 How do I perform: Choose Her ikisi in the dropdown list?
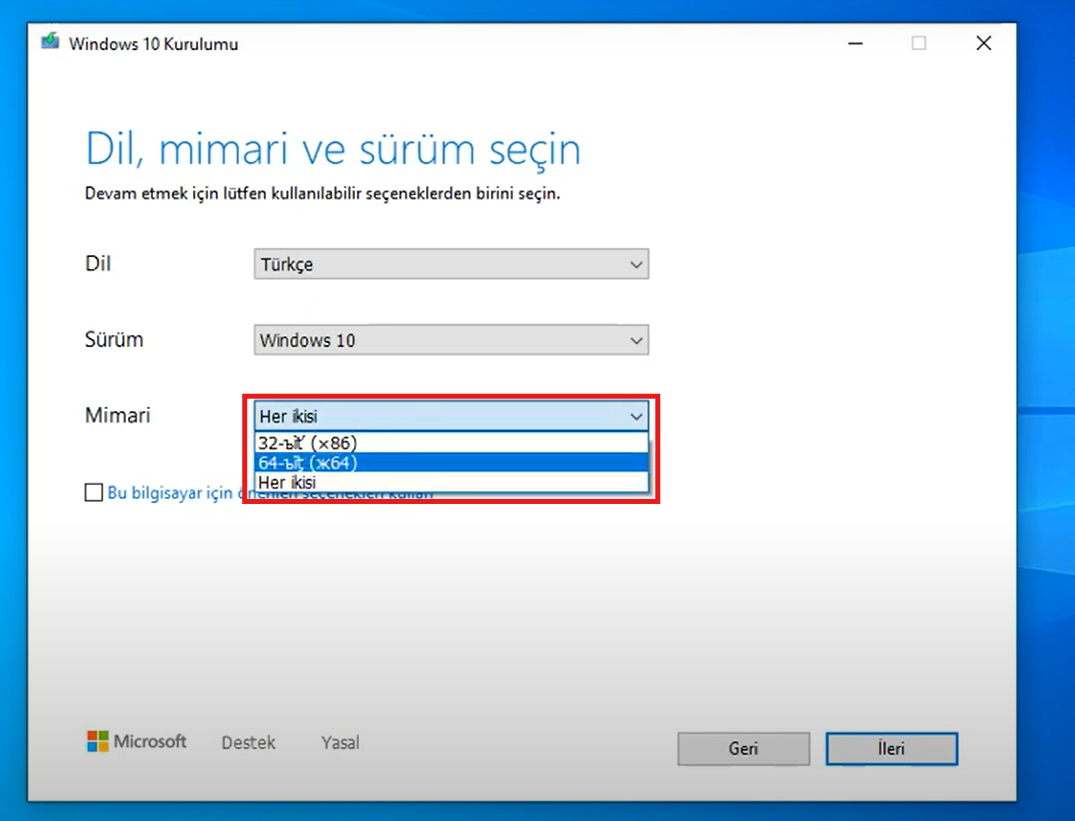[451, 482]
